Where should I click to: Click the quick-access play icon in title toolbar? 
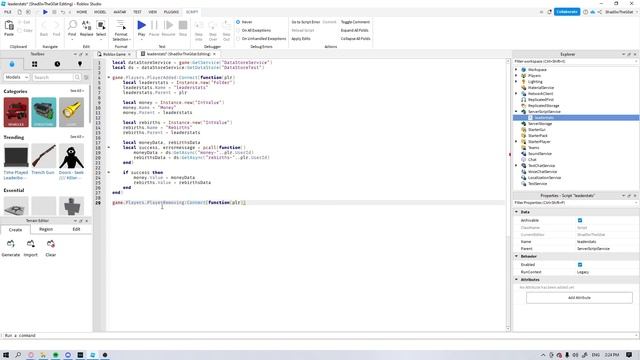click(45, 12)
